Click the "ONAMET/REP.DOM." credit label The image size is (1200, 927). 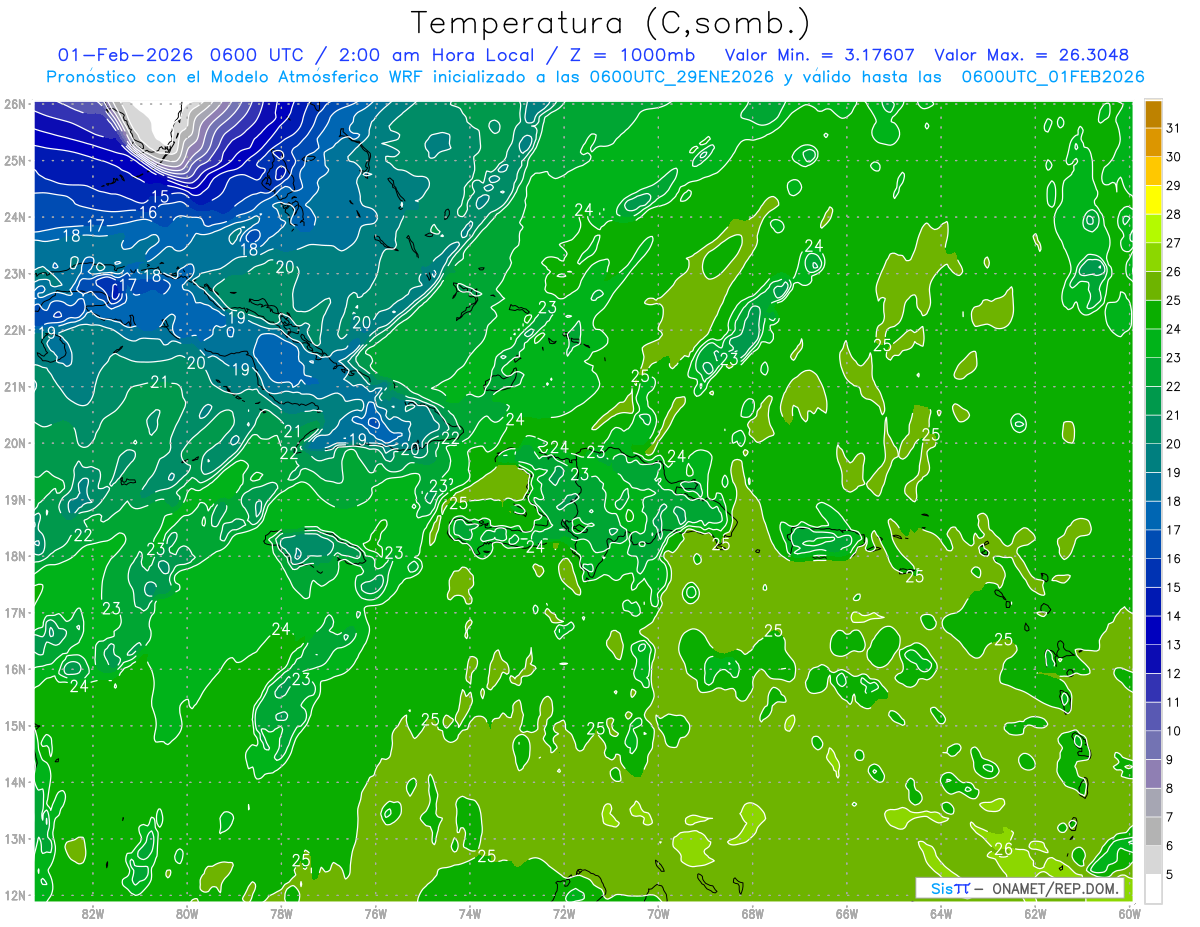tap(1056, 888)
